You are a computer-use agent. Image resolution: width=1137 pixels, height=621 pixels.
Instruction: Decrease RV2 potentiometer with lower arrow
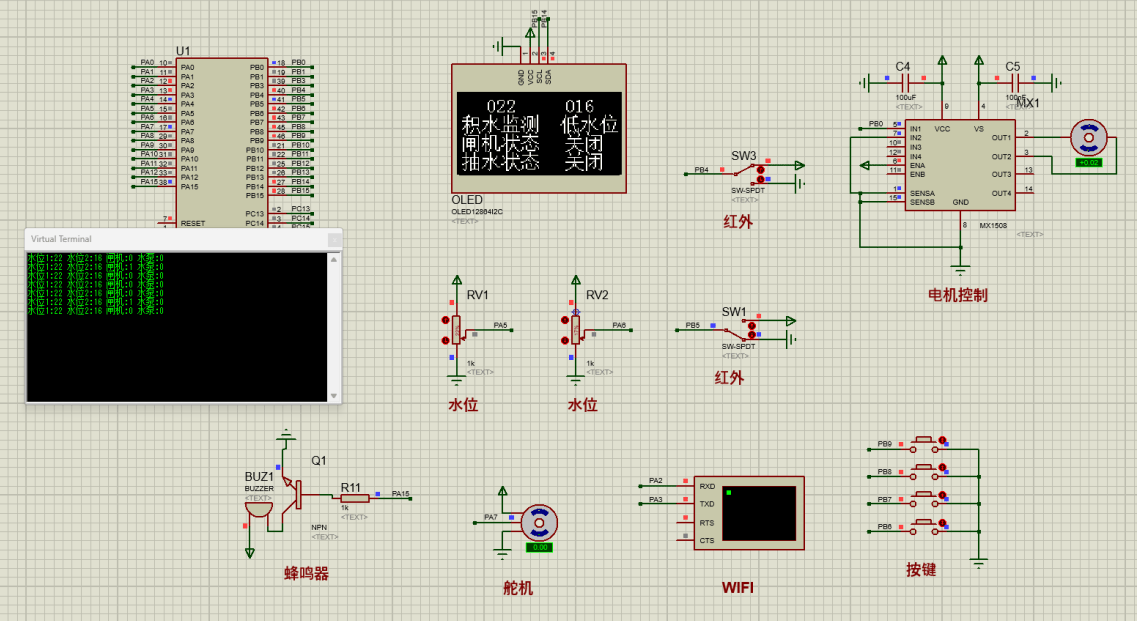coord(564,341)
